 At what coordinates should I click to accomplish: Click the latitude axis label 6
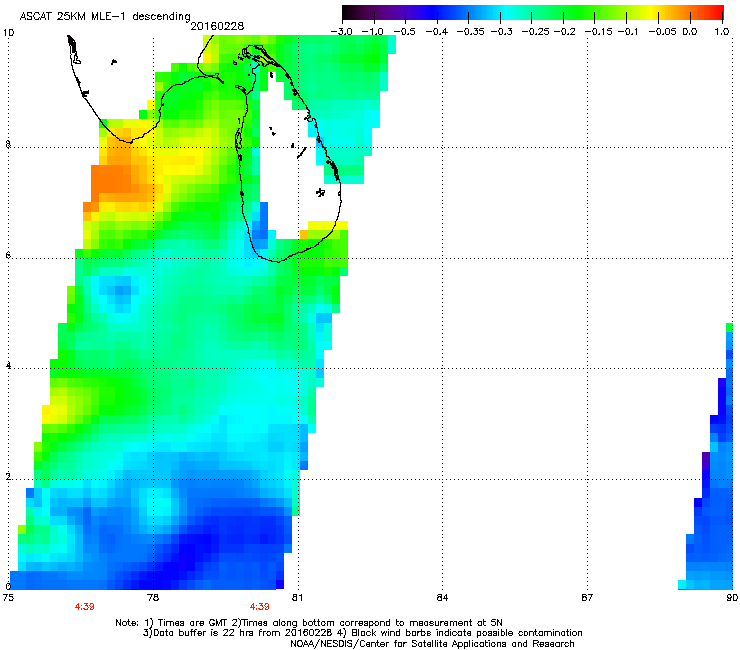pos(8,255)
